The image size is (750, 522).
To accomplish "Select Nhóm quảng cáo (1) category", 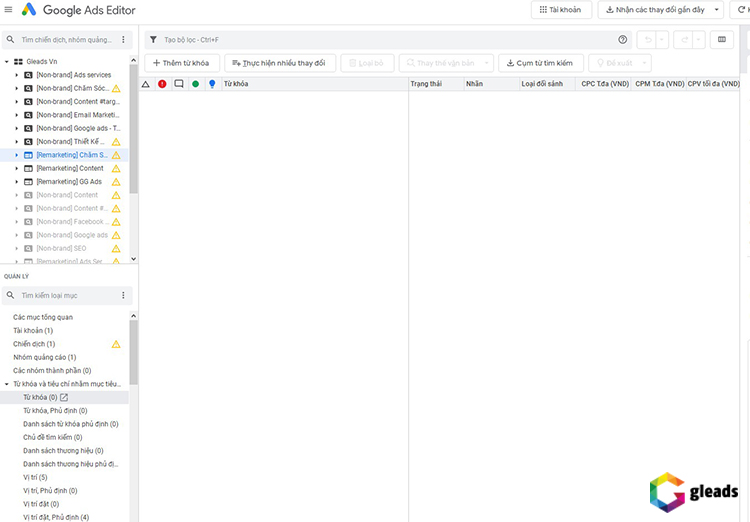I will tap(44, 357).
